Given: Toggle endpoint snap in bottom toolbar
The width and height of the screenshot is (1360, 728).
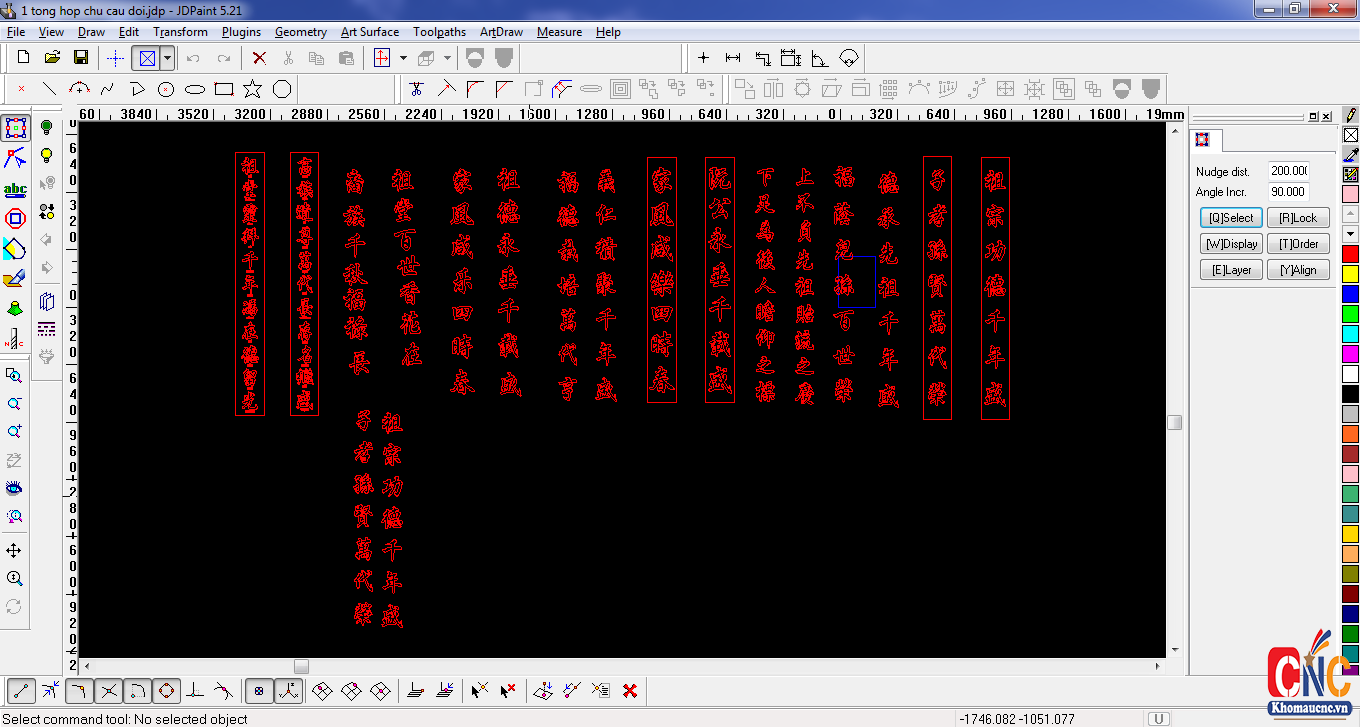Looking at the screenshot, I should (21, 690).
